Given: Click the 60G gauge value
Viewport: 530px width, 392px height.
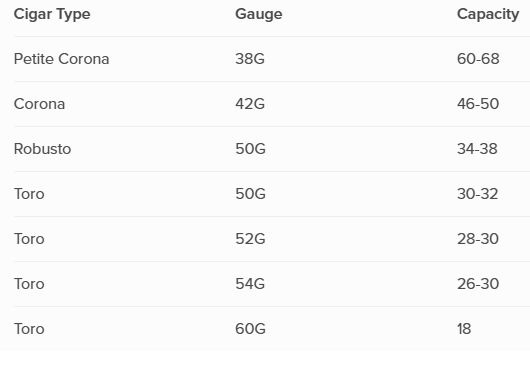Looking at the screenshot, I should point(250,329).
